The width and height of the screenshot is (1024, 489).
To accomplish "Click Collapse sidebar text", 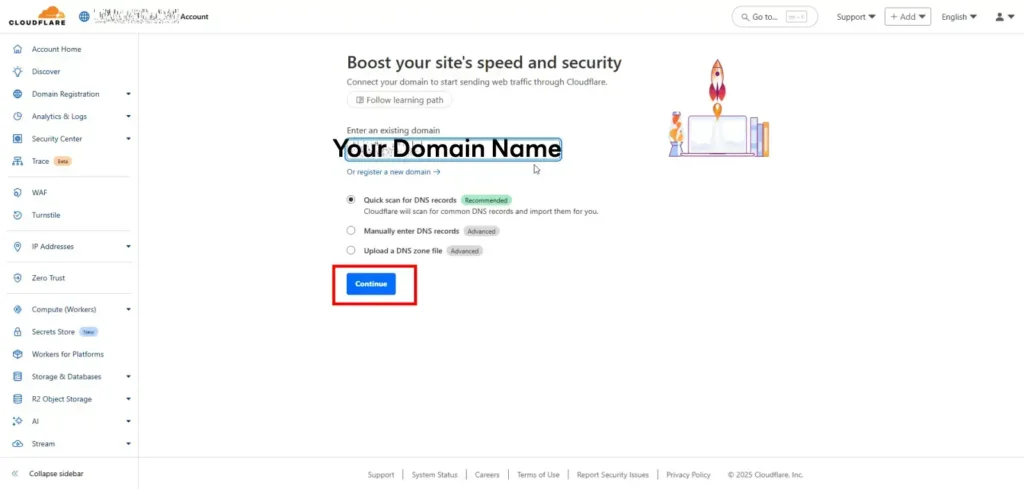I will click(x=56, y=474).
